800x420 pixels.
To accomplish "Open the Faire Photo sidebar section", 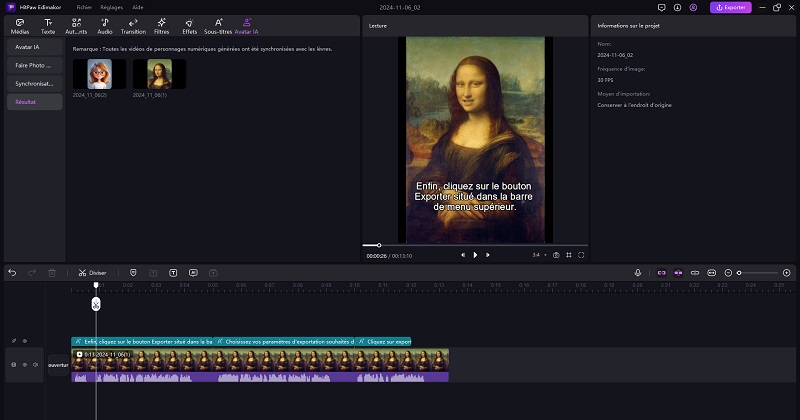I will [34, 65].
